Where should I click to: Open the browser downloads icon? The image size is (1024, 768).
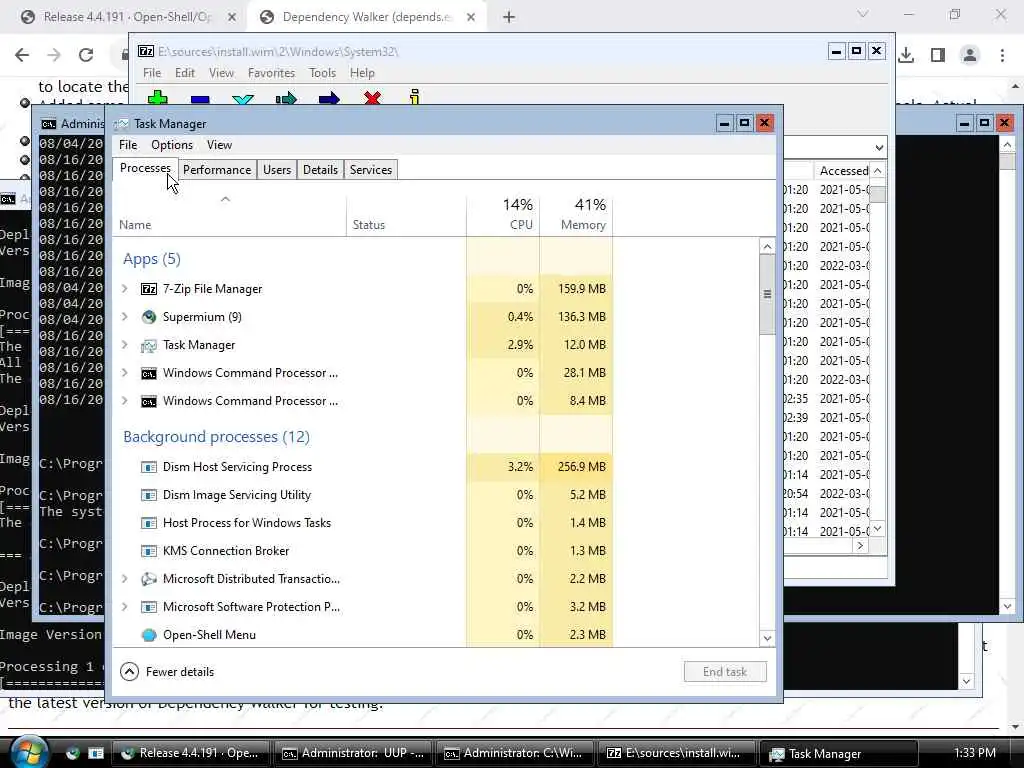906,55
